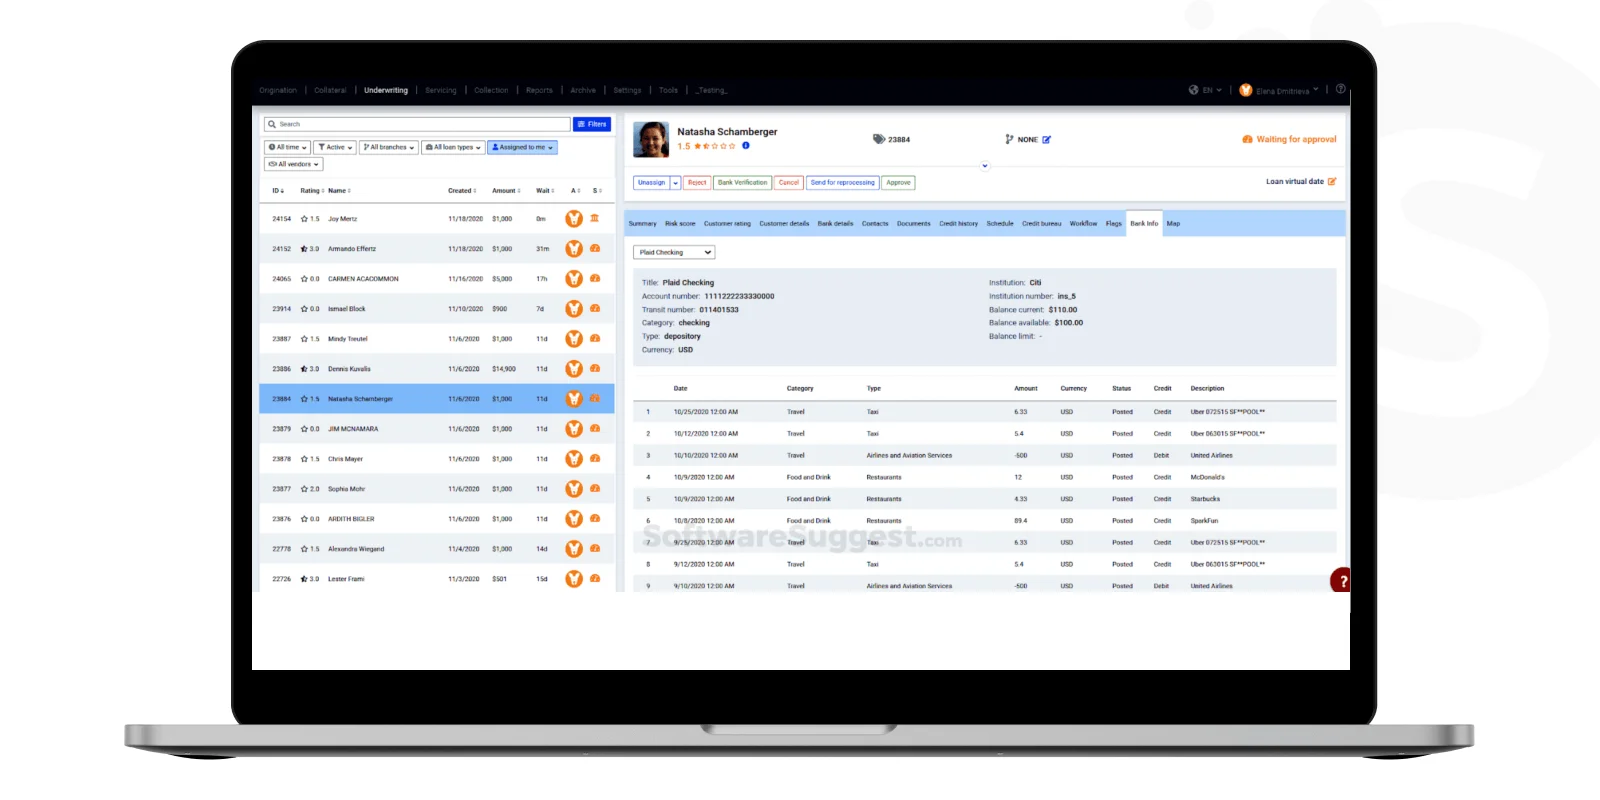Click the tag icon beside 23884

click(879, 139)
